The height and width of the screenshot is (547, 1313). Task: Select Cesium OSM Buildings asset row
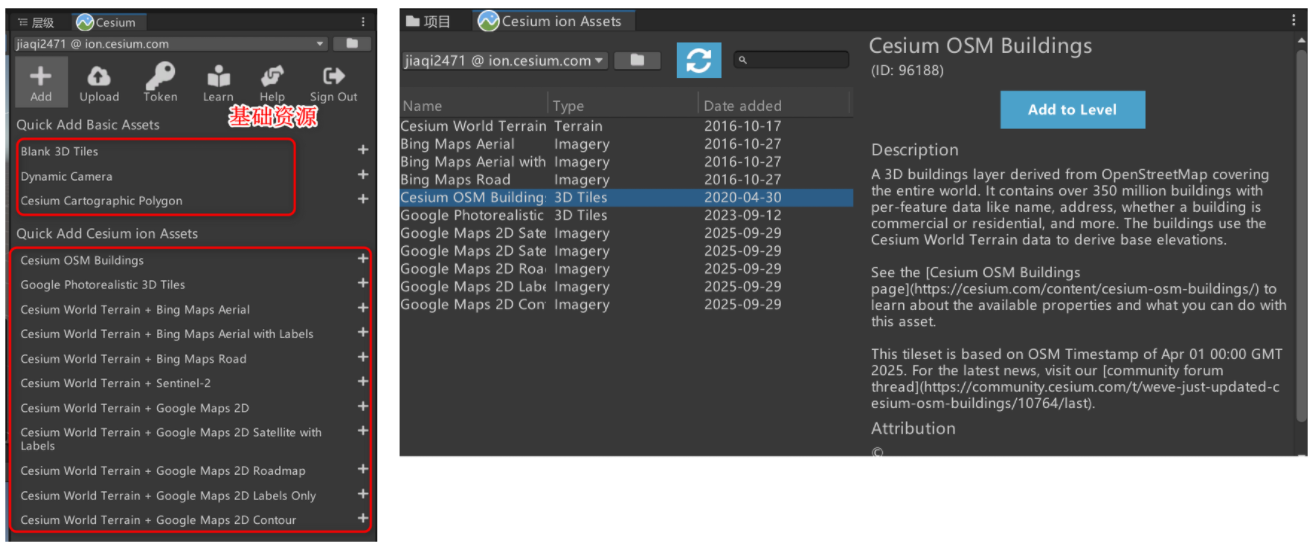pos(626,197)
